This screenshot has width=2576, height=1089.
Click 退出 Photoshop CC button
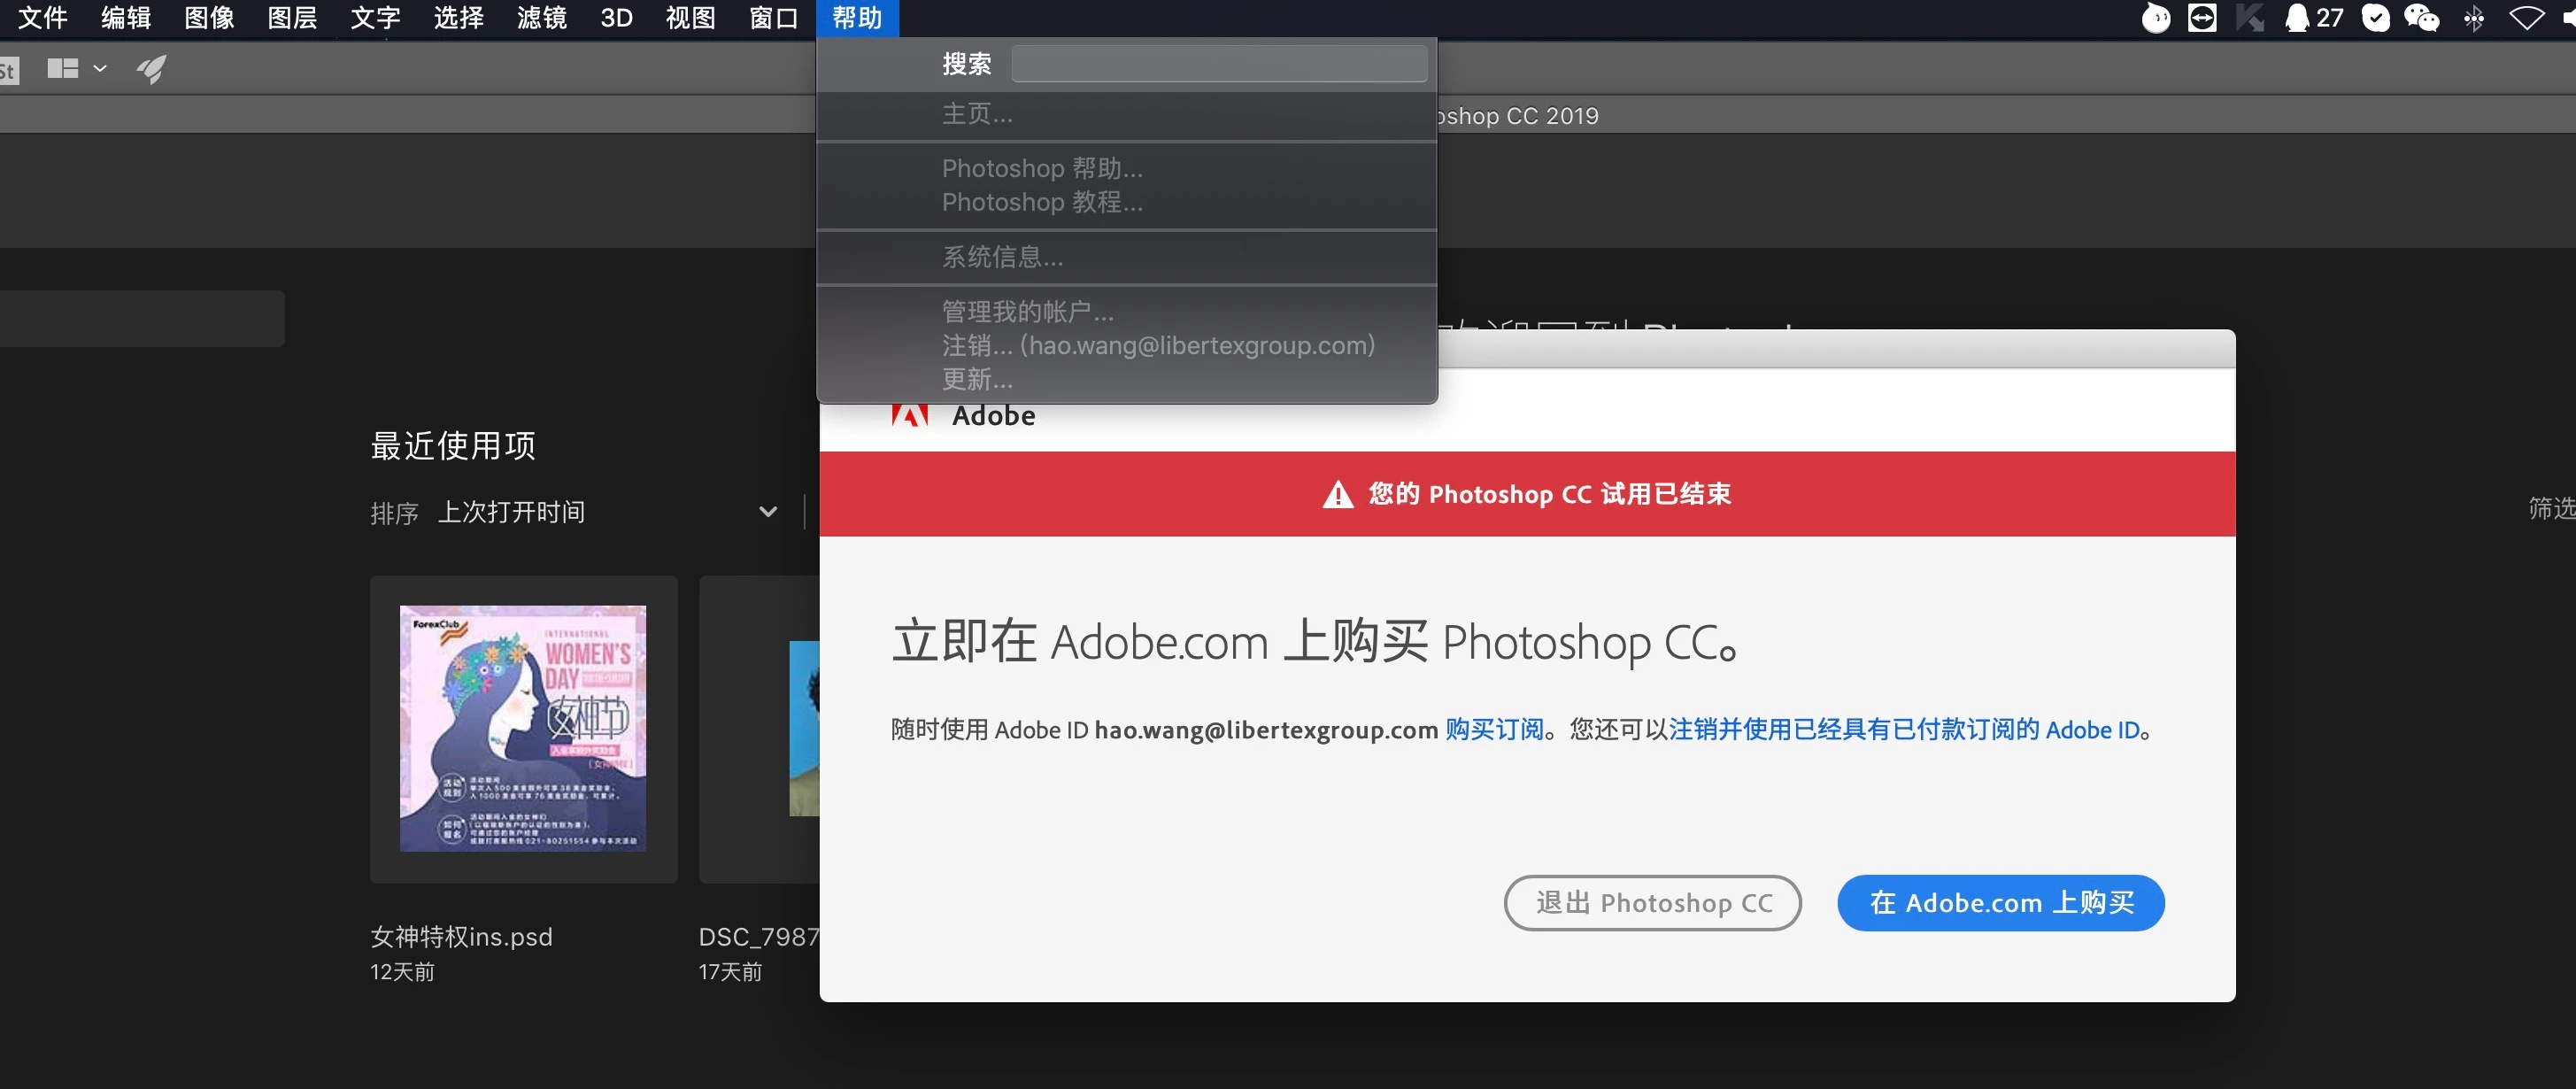(1652, 903)
